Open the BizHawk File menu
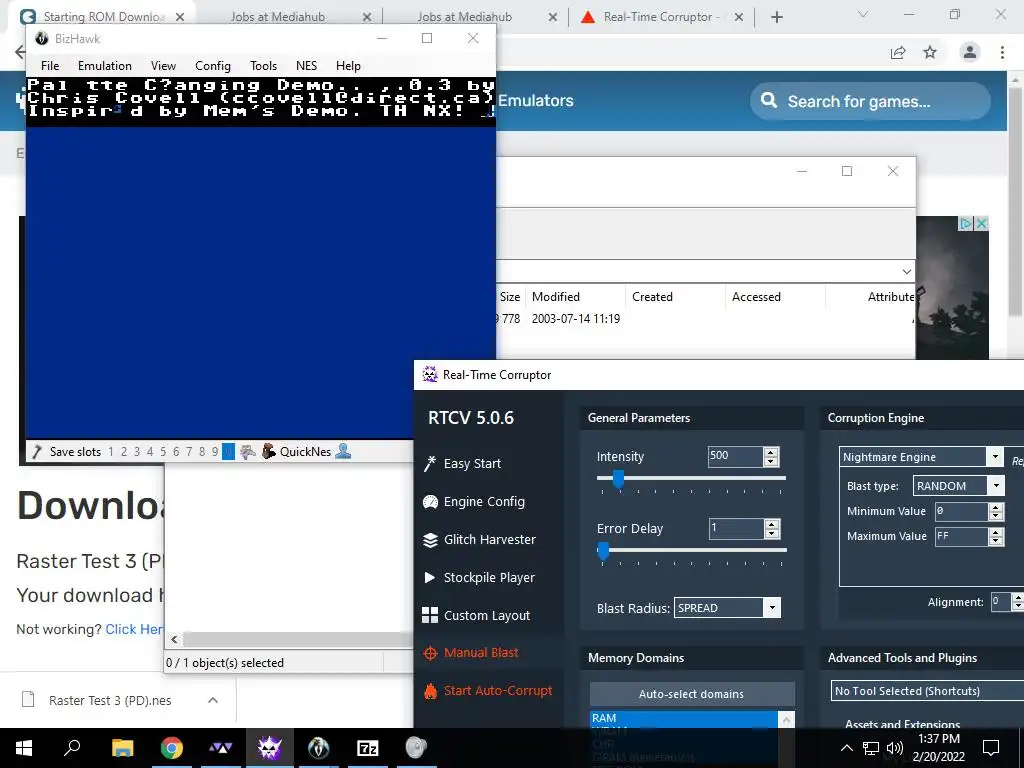Image resolution: width=1024 pixels, height=768 pixels. pyautogui.click(x=50, y=66)
